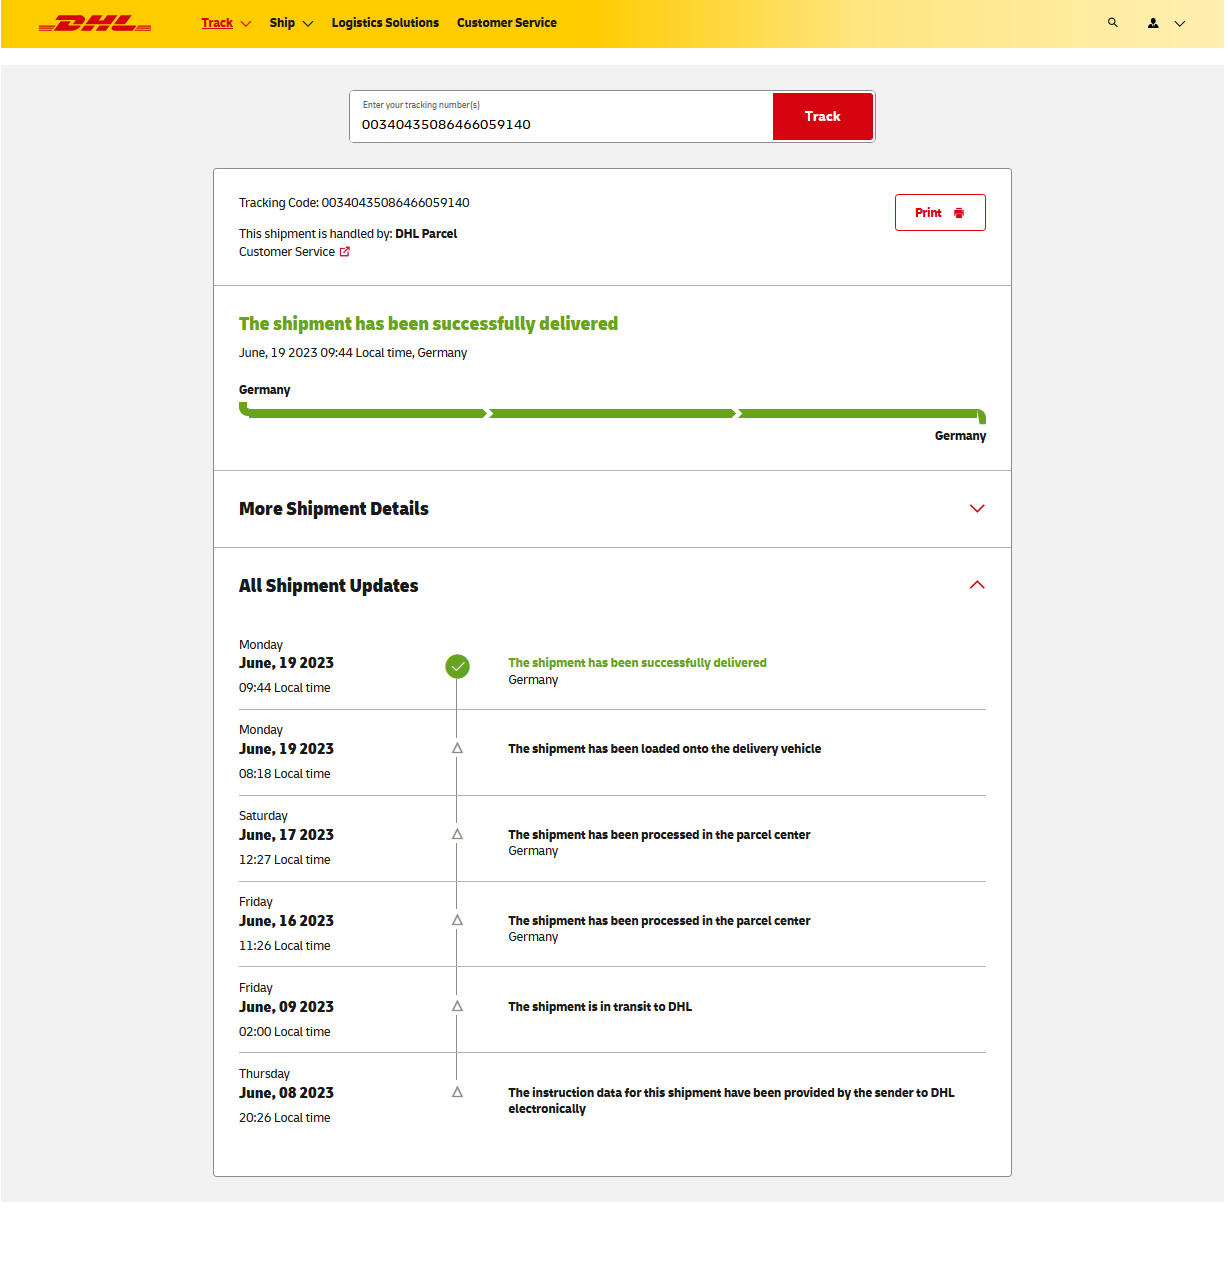Click triangle marker for in transit to DHL

(x=457, y=1006)
